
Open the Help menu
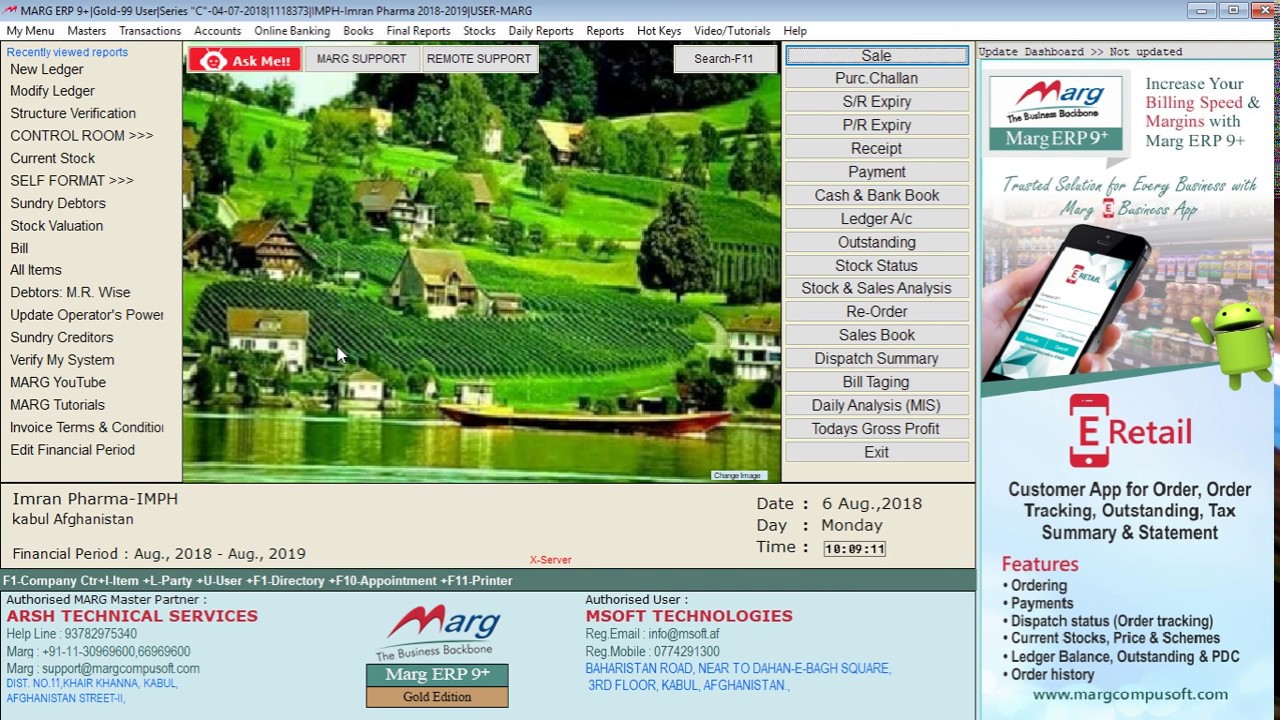795,31
